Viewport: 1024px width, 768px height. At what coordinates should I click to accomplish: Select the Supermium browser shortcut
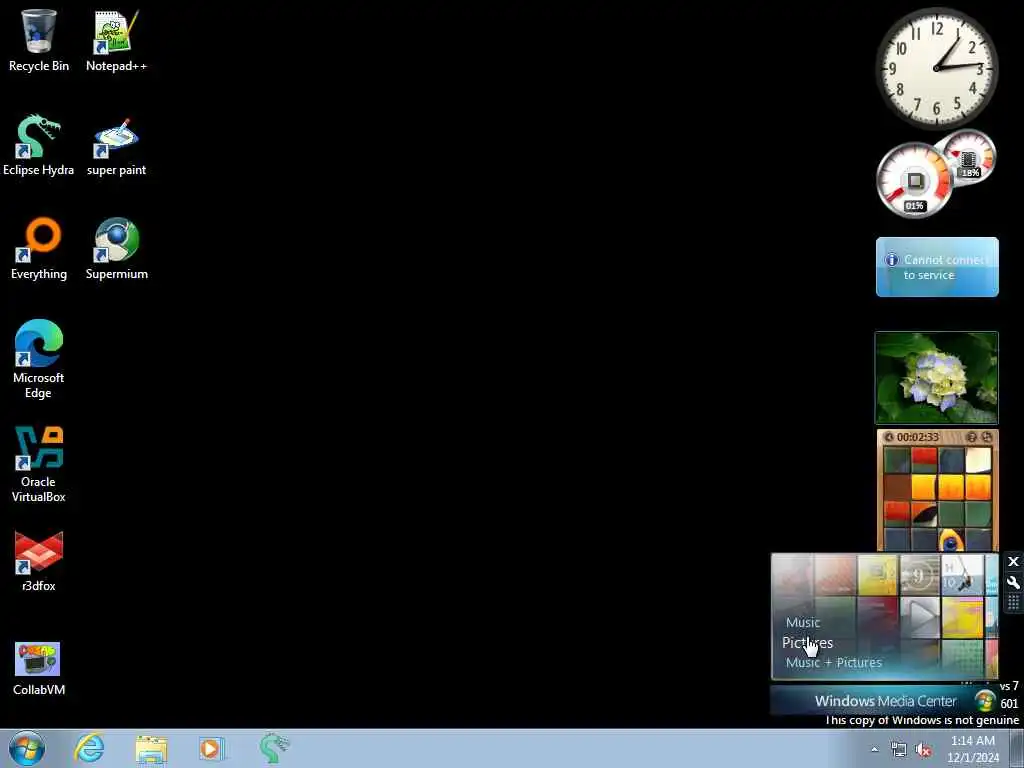click(x=116, y=249)
